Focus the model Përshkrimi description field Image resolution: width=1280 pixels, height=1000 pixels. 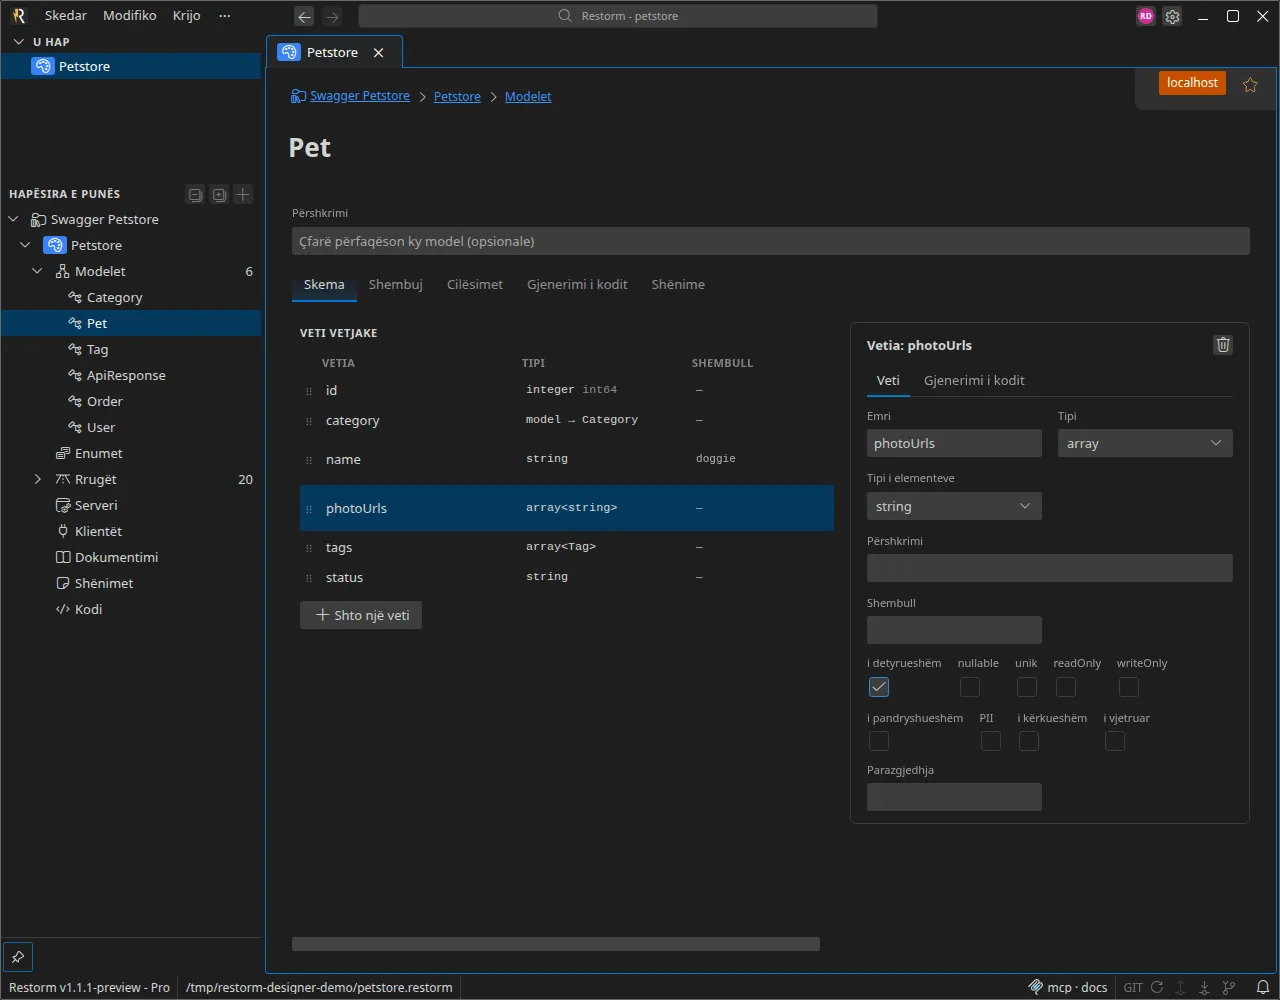pos(771,241)
